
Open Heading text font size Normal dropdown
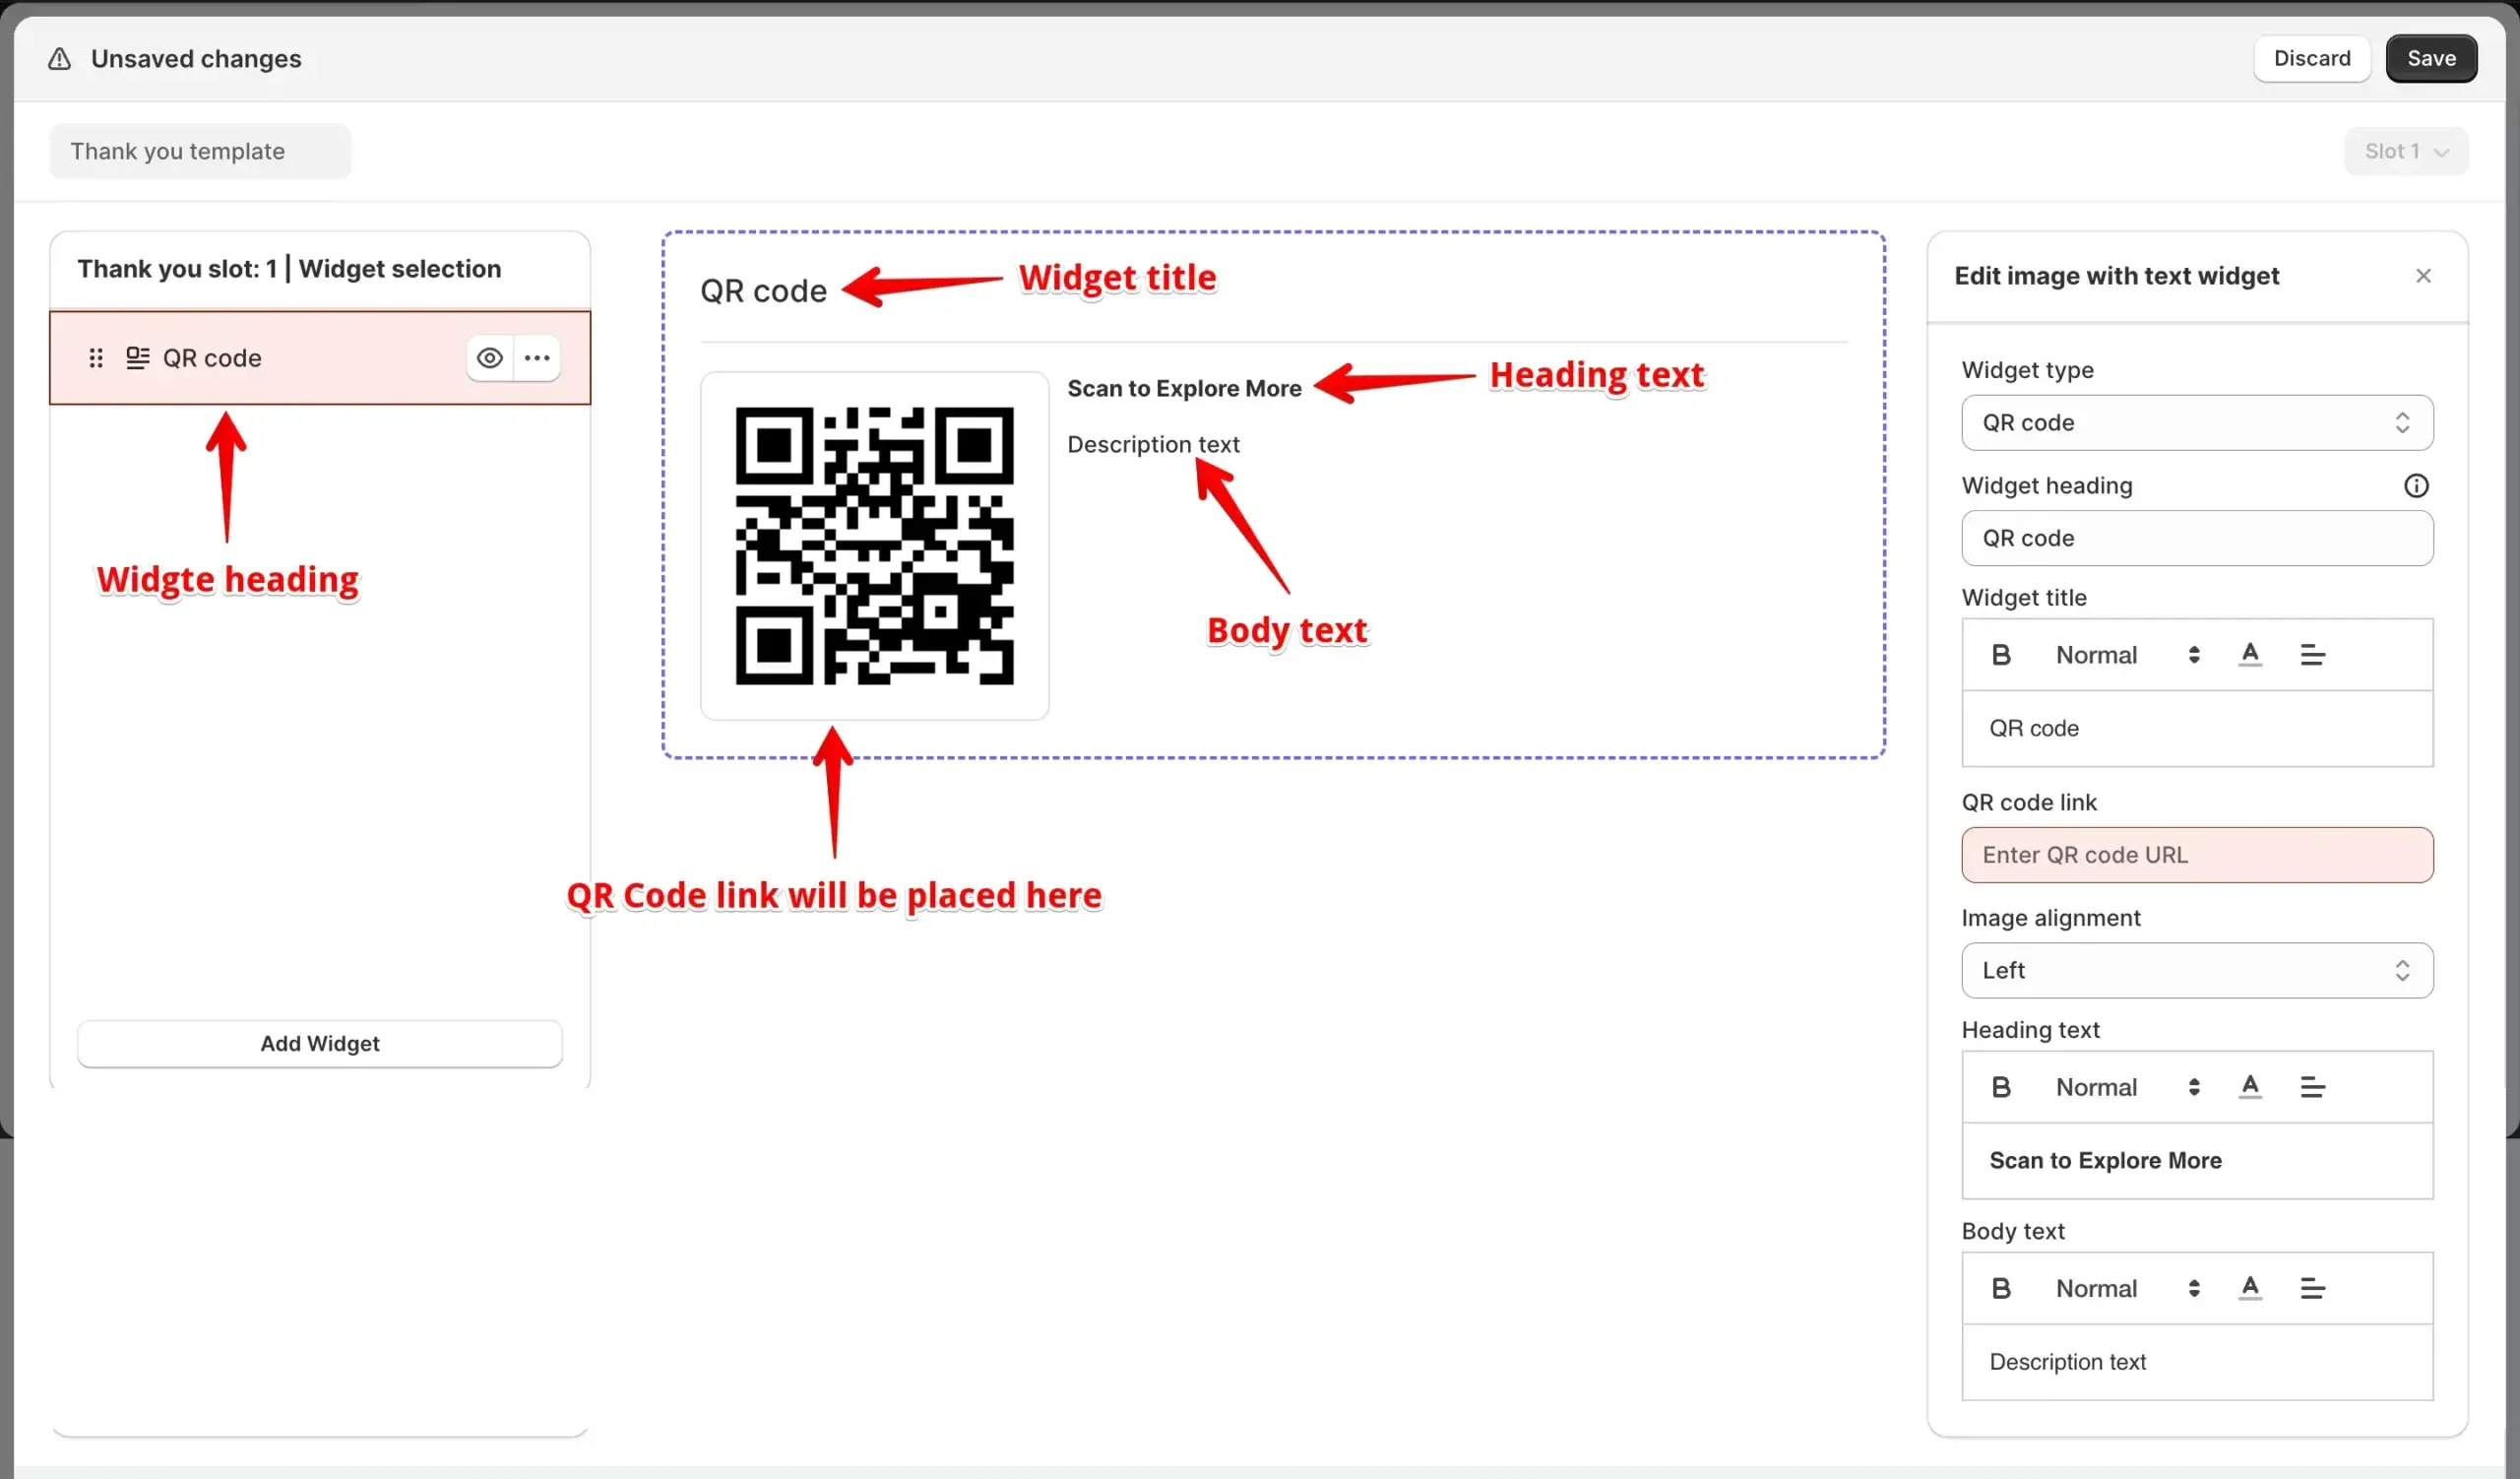pyautogui.click(x=2127, y=1087)
